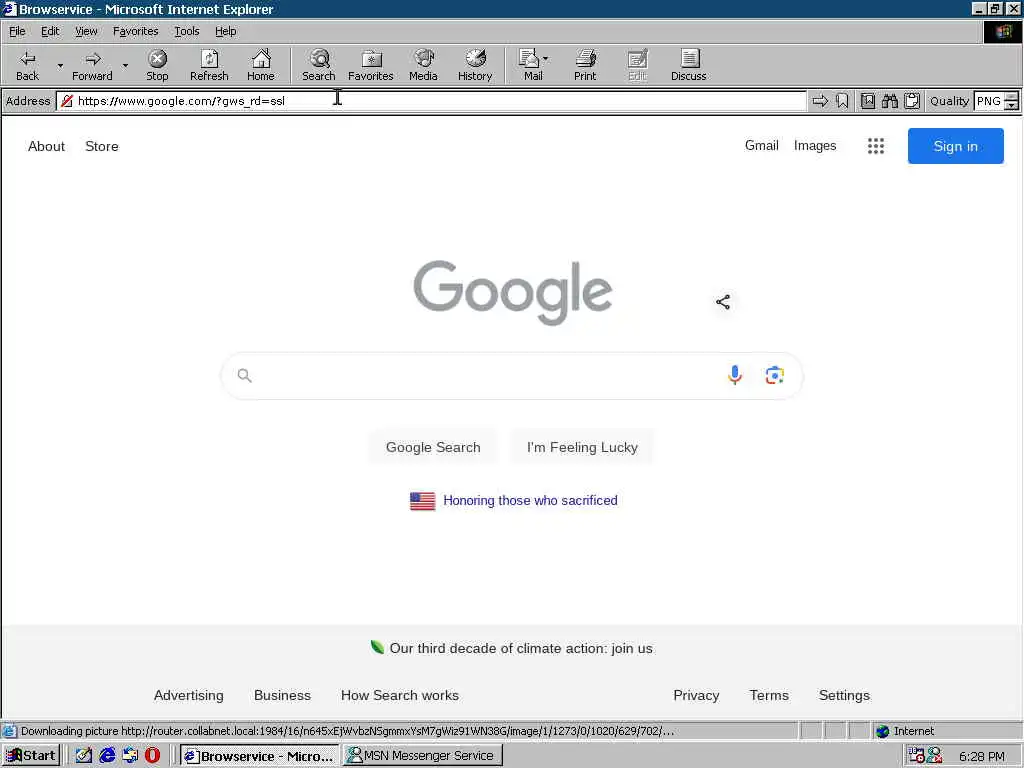
Task: Open the Terms footer link
Action: coord(769,696)
